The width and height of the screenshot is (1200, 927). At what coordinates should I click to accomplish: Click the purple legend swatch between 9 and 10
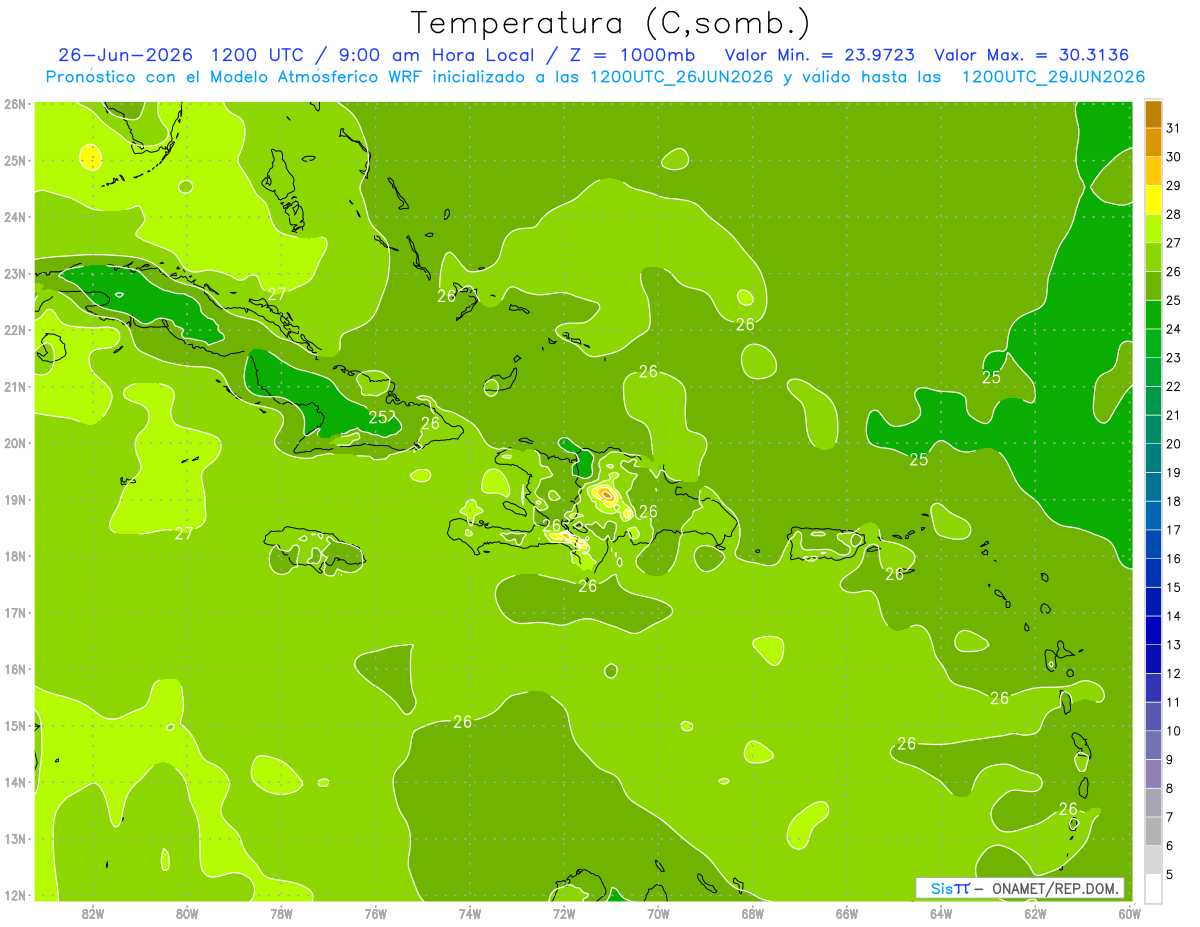click(1153, 746)
